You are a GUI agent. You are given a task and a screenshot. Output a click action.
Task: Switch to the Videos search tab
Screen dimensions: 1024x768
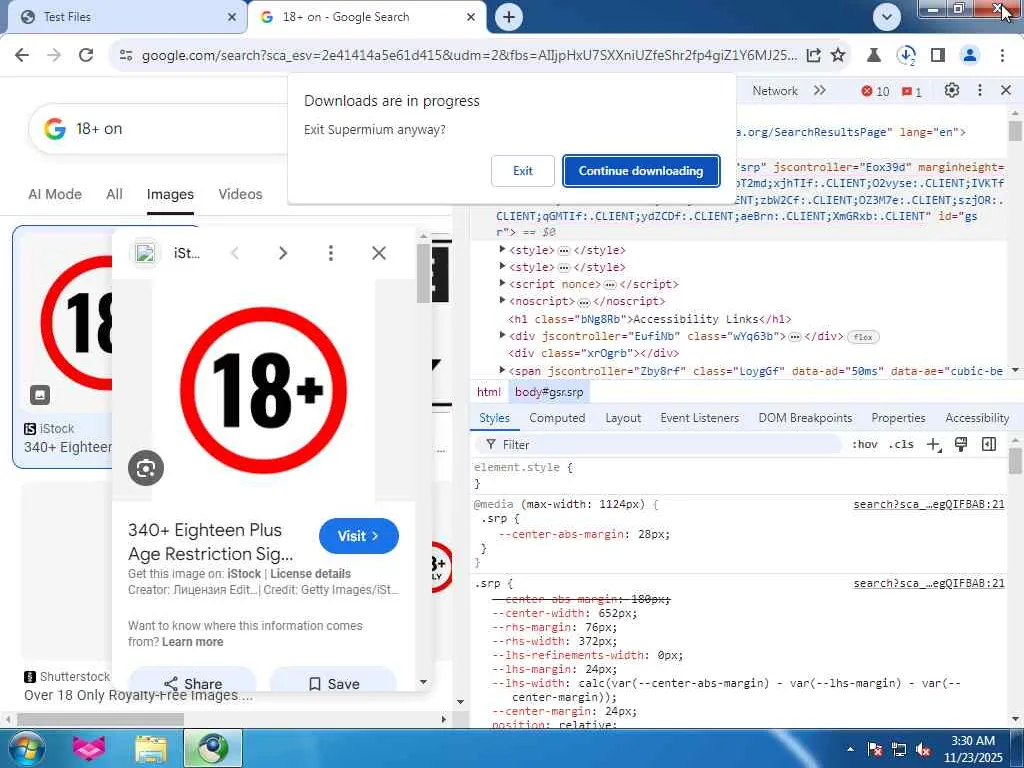pos(240,194)
